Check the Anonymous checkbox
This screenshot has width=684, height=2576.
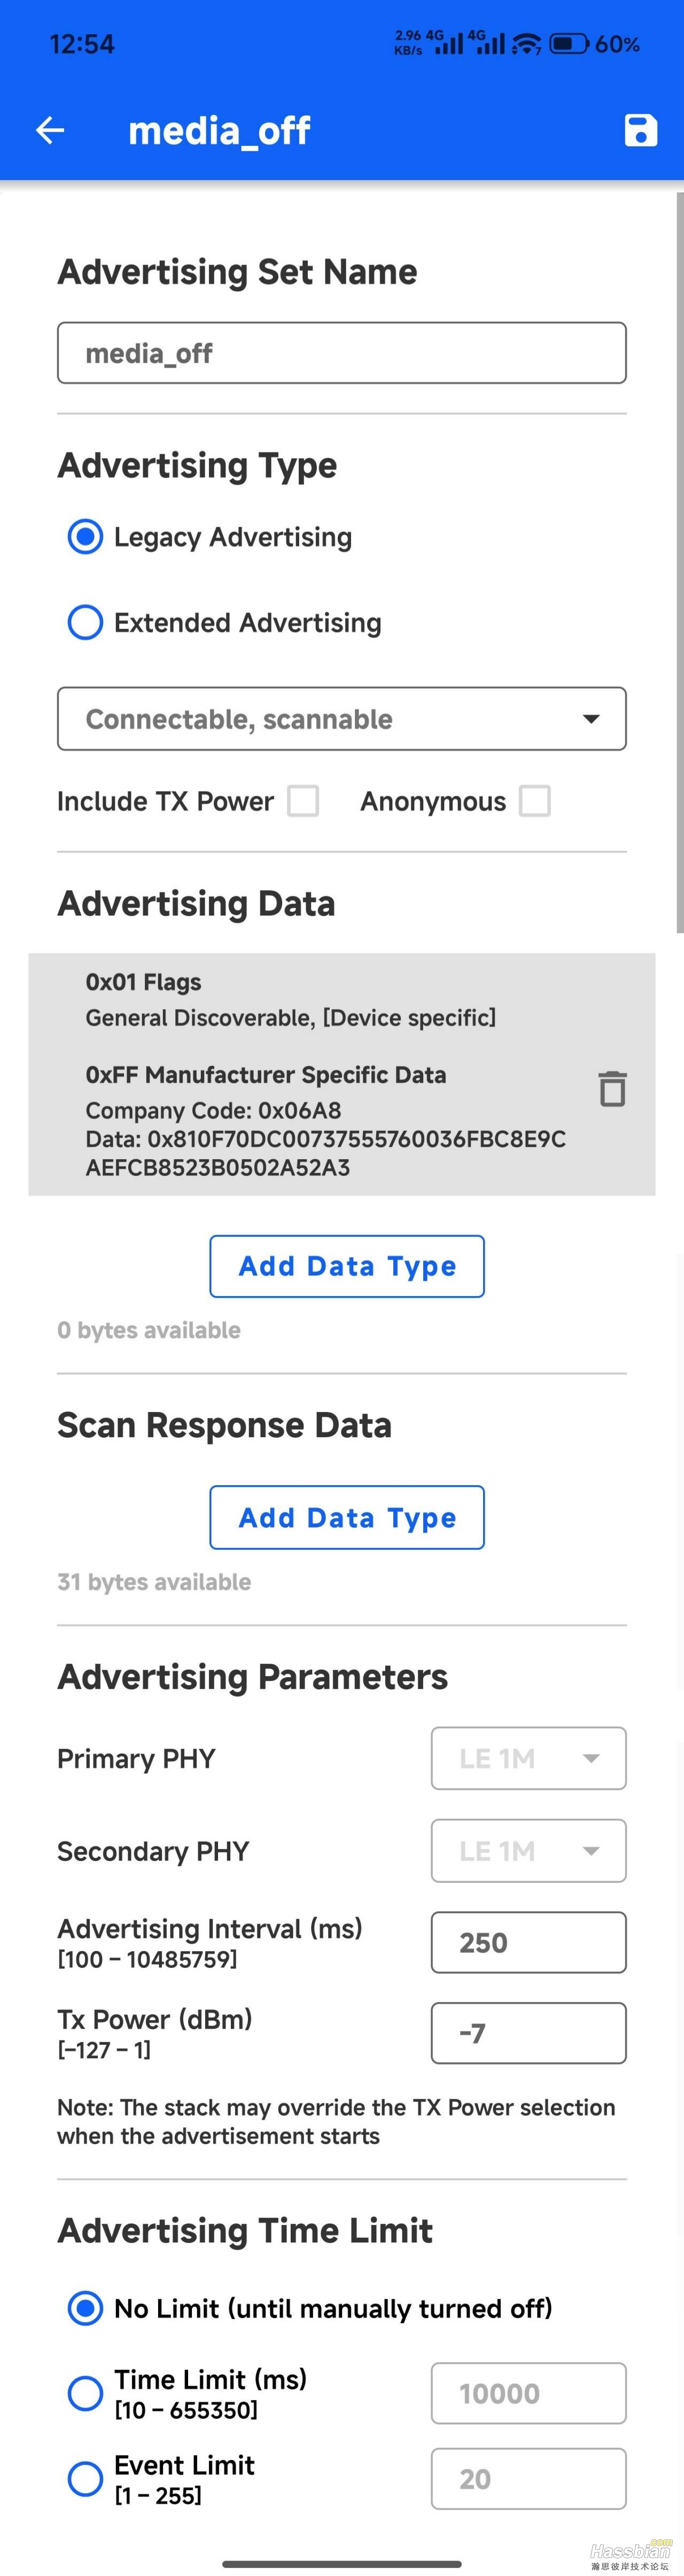(535, 801)
